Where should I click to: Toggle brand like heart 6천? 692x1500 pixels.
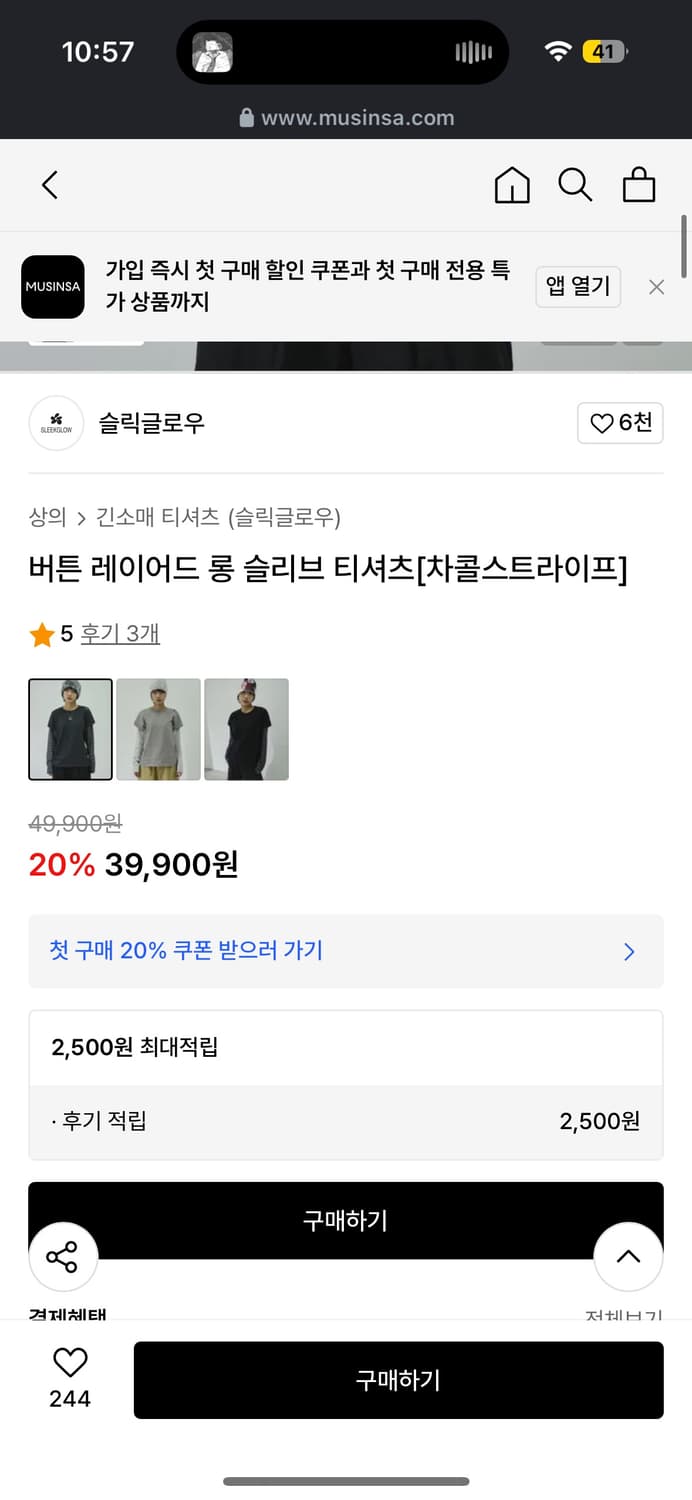pyautogui.click(x=620, y=423)
